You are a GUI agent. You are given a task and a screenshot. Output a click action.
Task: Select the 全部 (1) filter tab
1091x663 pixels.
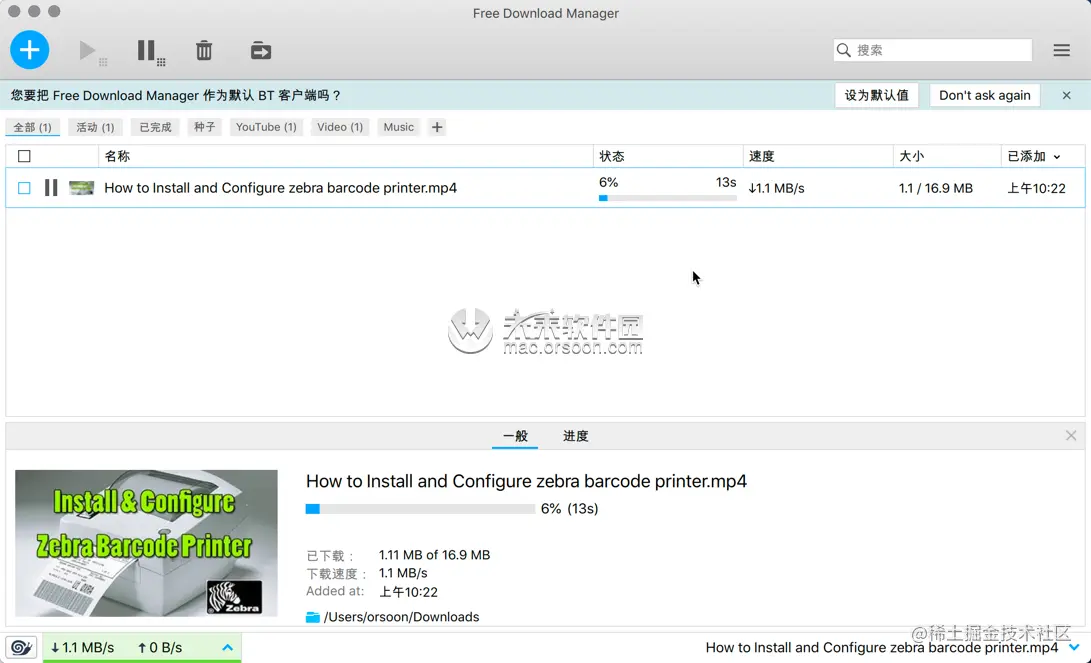click(33, 127)
